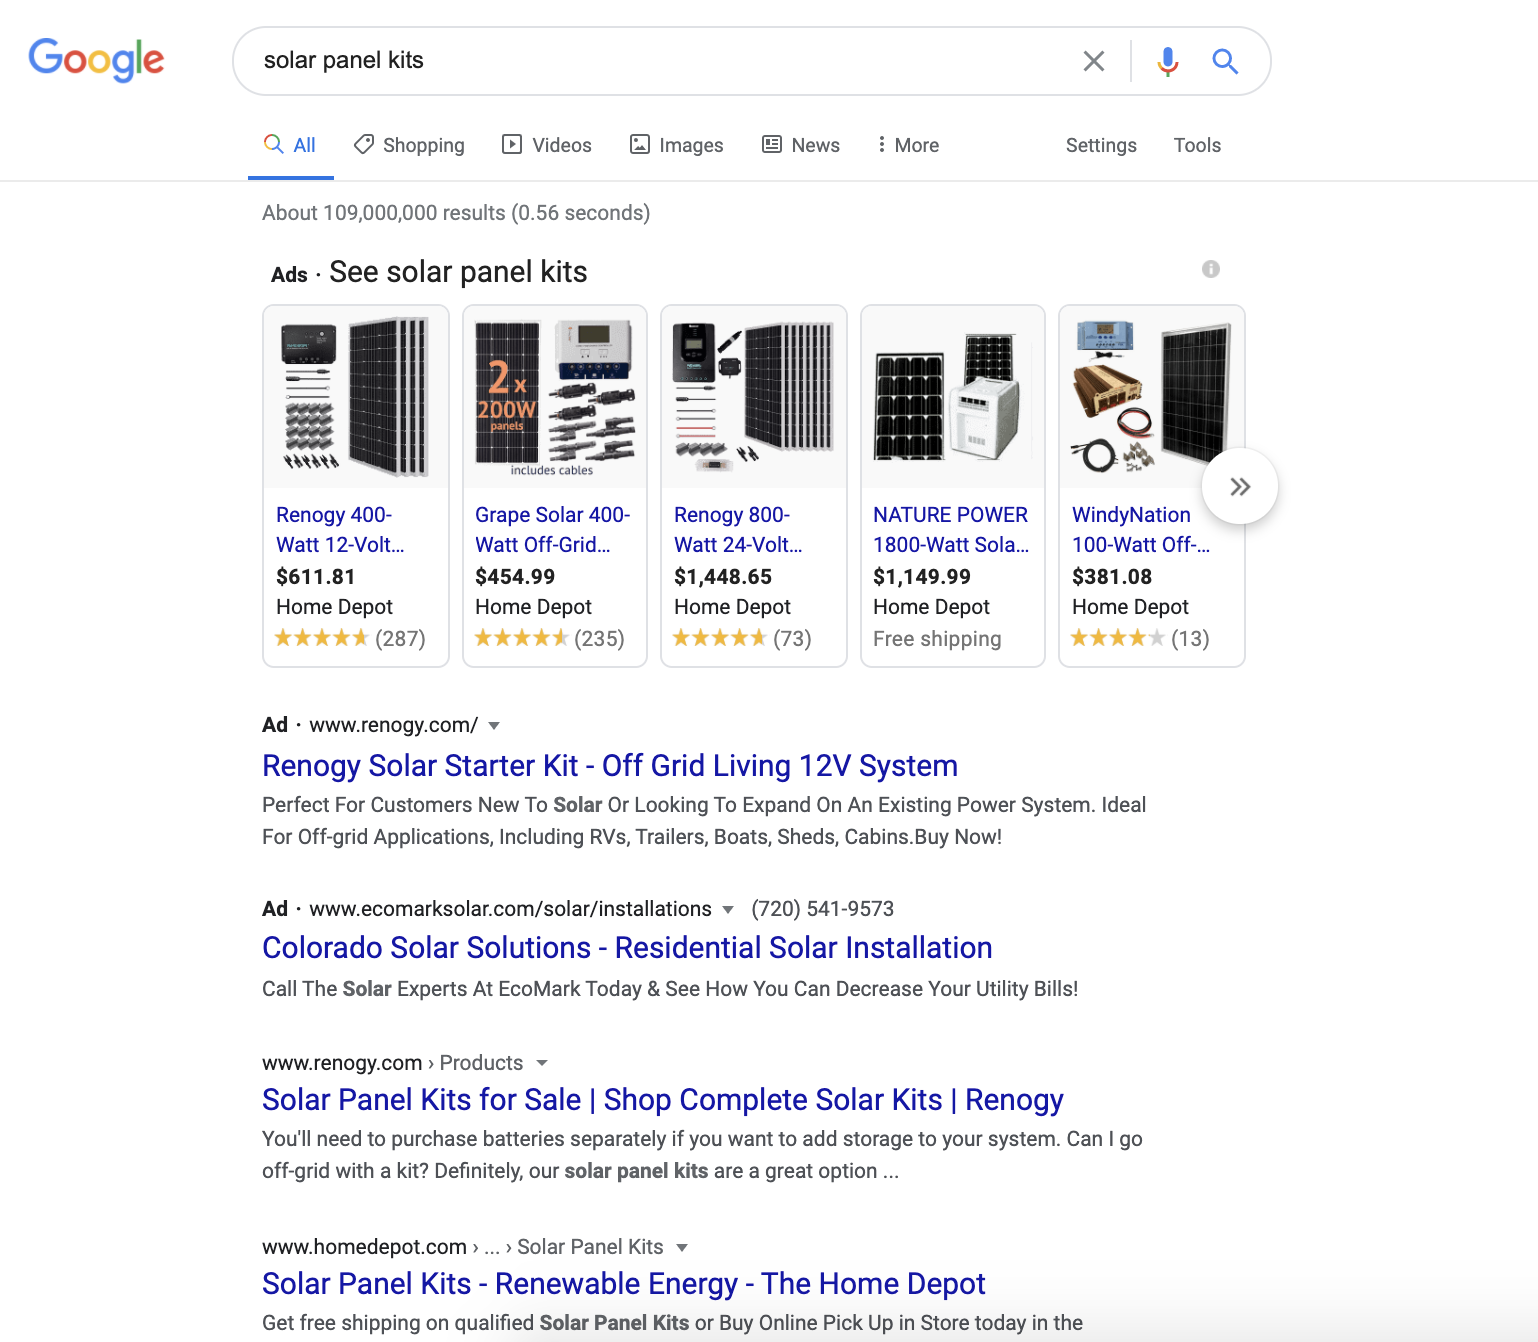1538x1342 pixels.
Task: Open the search Tools menu
Action: (1197, 145)
